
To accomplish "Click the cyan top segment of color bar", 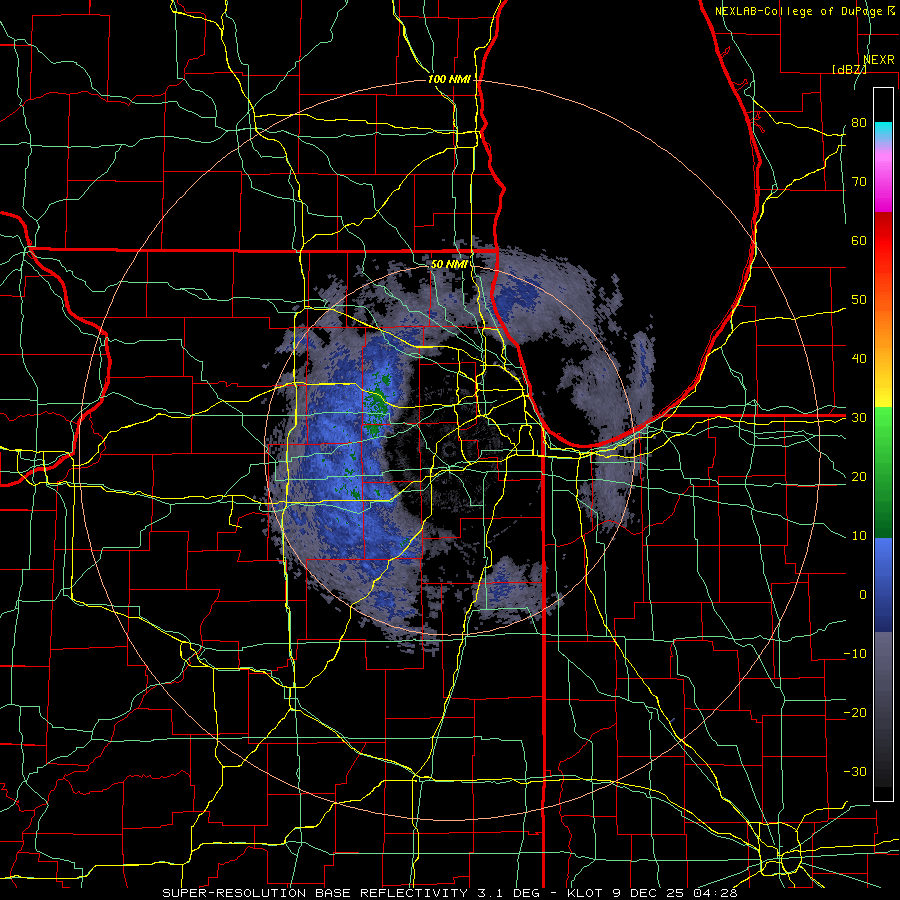I will pos(883,132).
